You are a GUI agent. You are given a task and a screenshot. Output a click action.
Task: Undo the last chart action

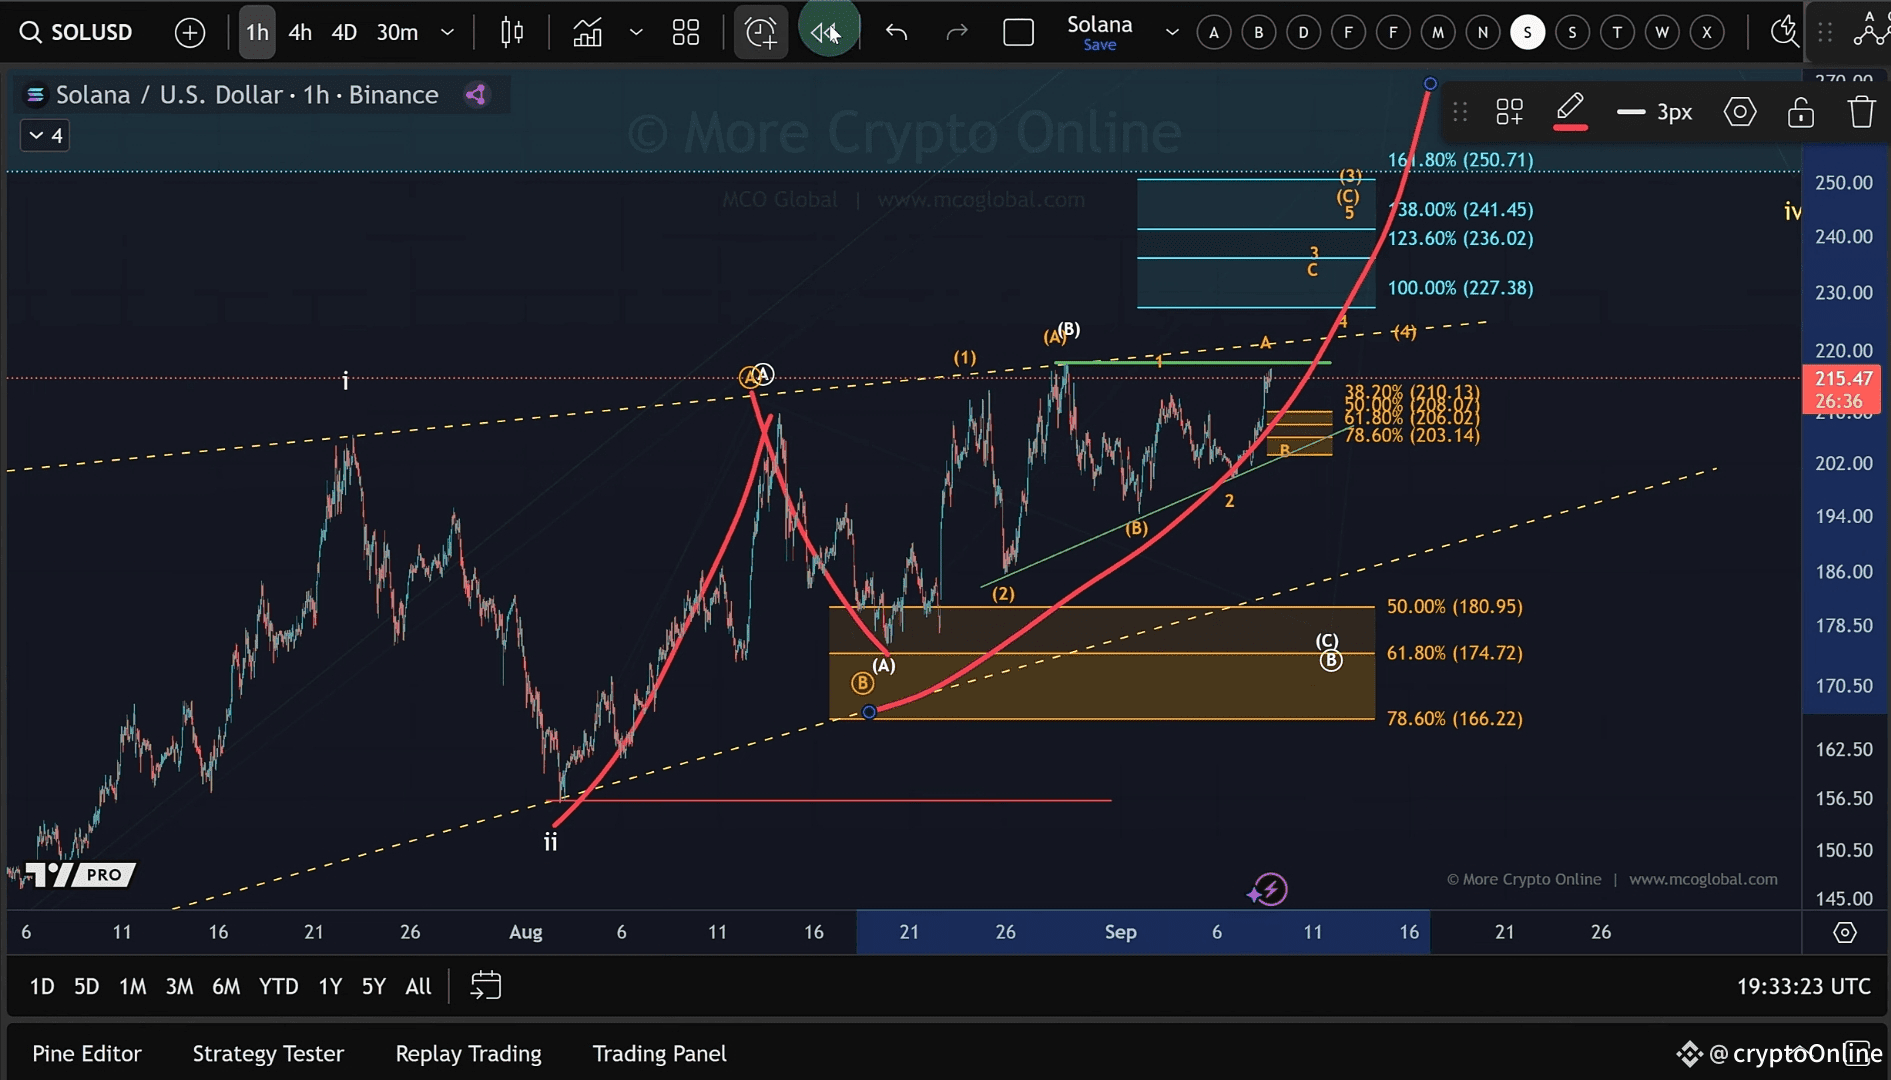(x=896, y=32)
